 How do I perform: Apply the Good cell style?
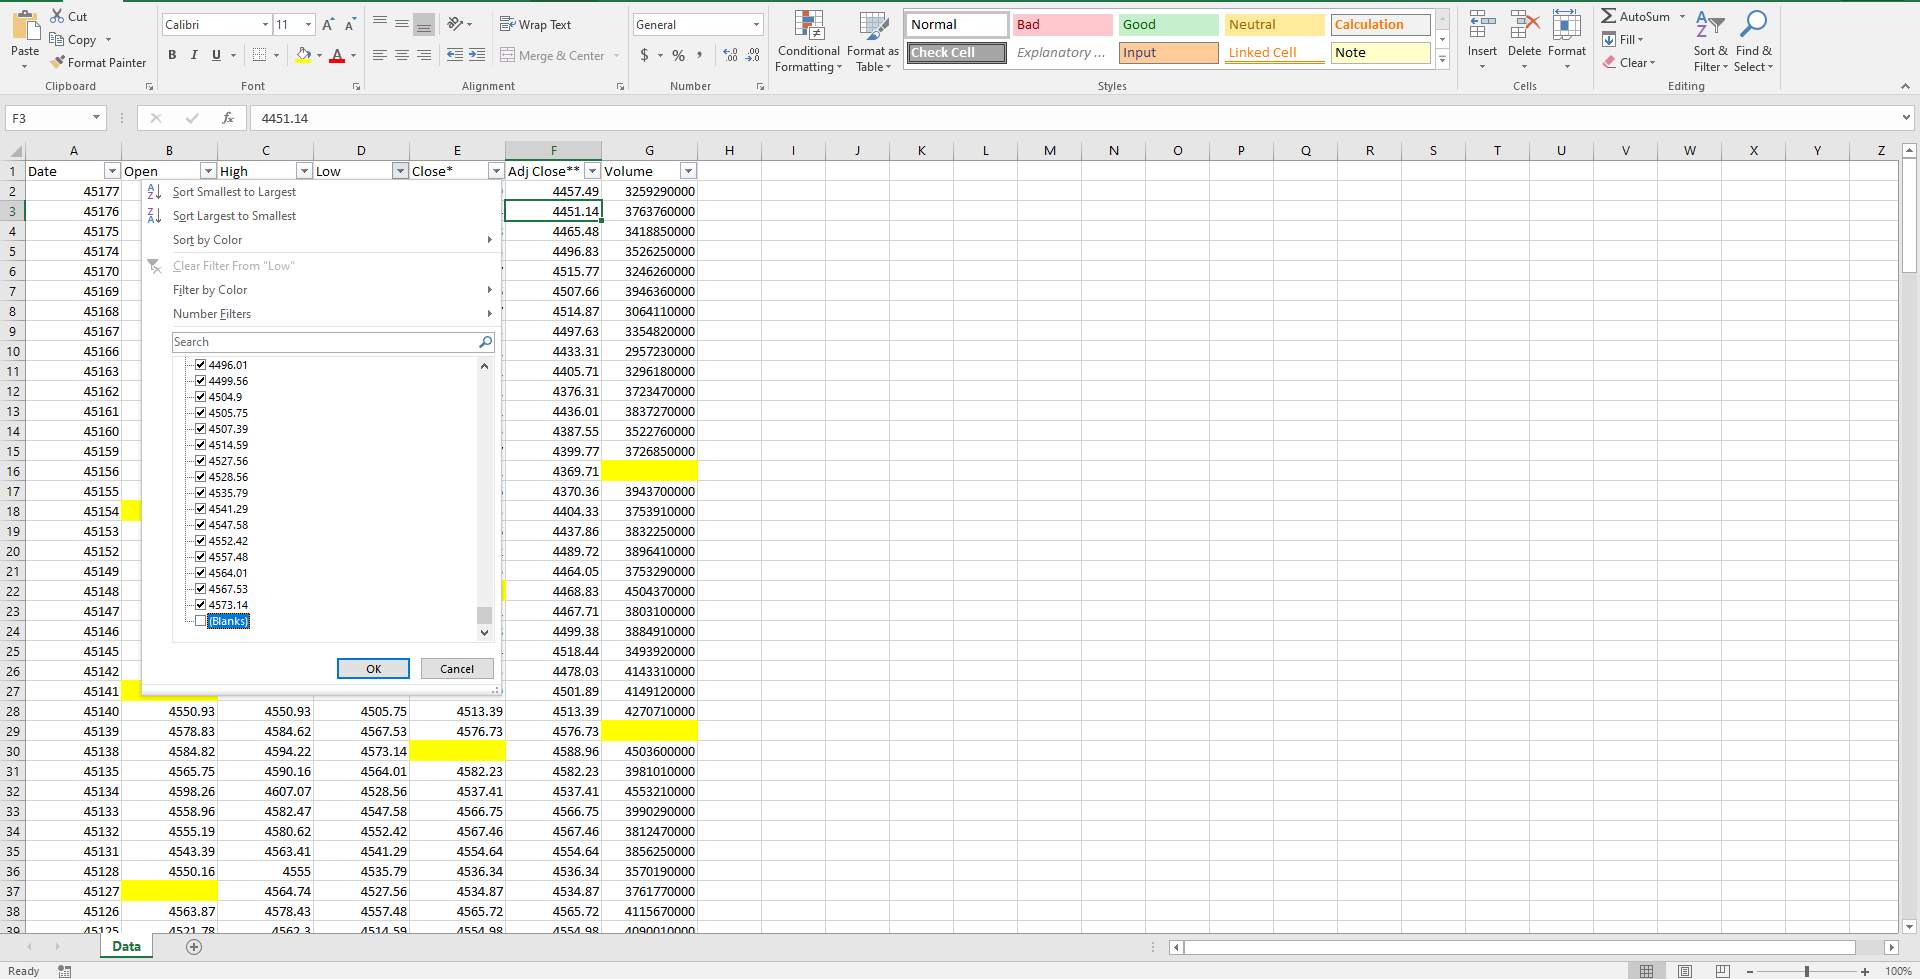1168,24
